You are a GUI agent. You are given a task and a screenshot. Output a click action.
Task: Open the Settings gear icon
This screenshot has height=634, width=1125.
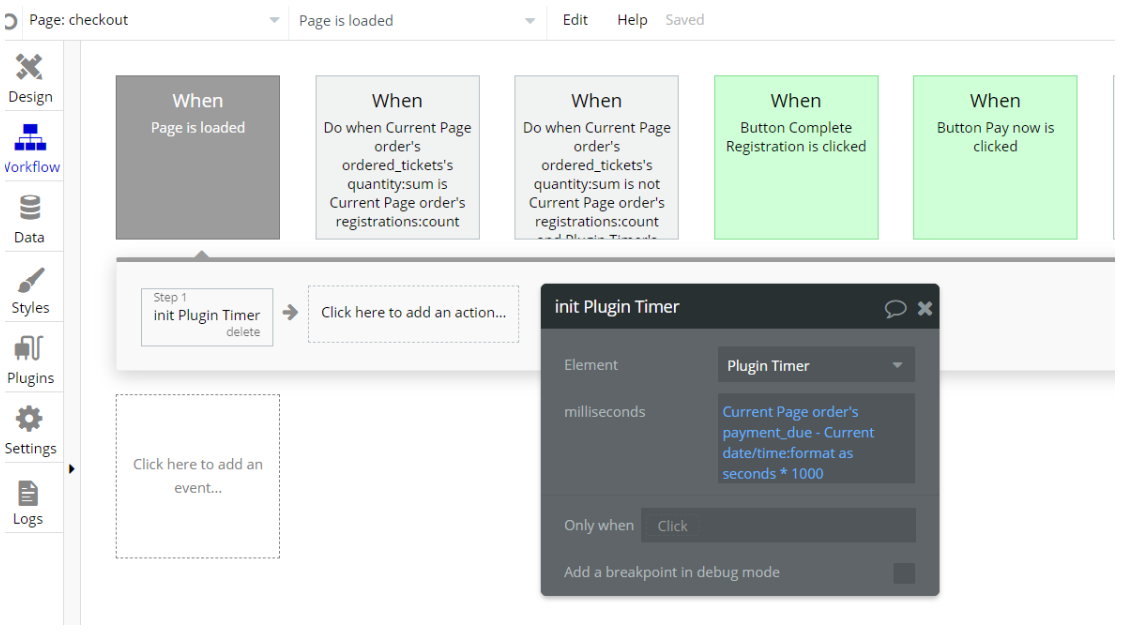(30, 420)
